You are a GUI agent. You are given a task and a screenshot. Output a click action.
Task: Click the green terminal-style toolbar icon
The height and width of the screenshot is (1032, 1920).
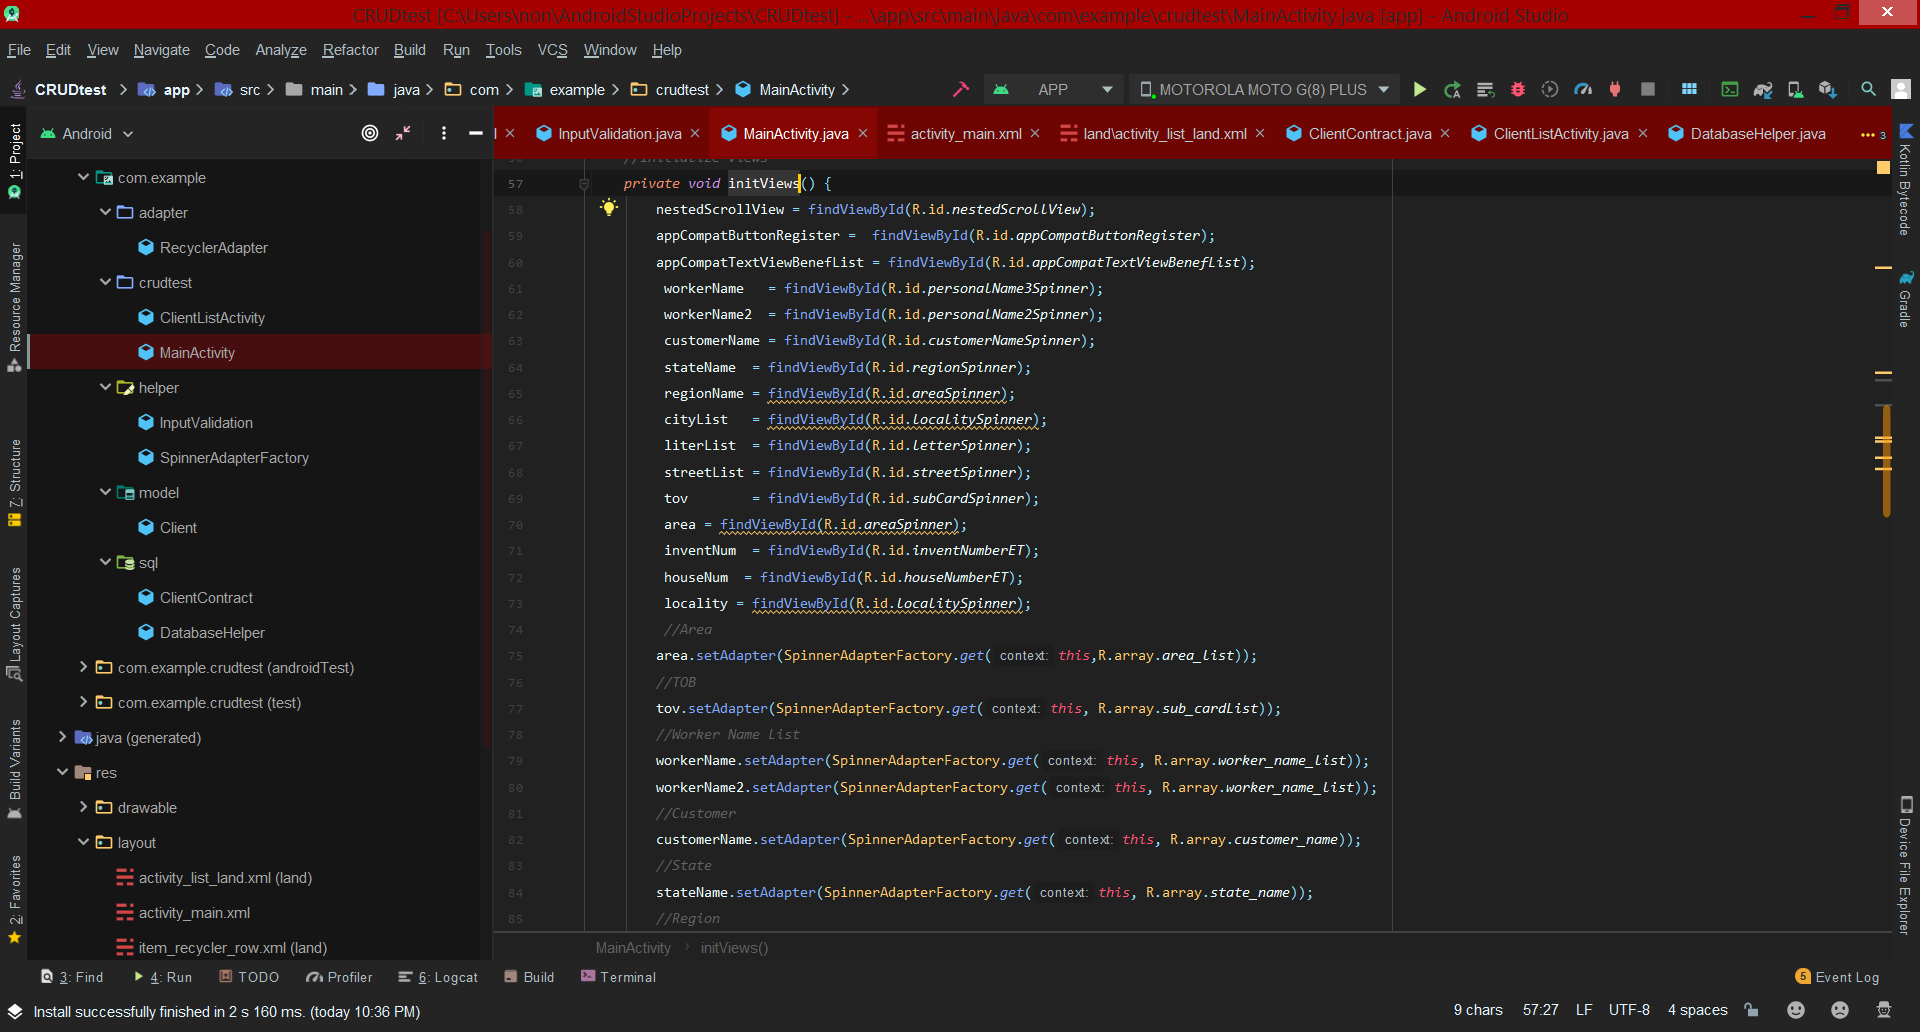(1729, 89)
